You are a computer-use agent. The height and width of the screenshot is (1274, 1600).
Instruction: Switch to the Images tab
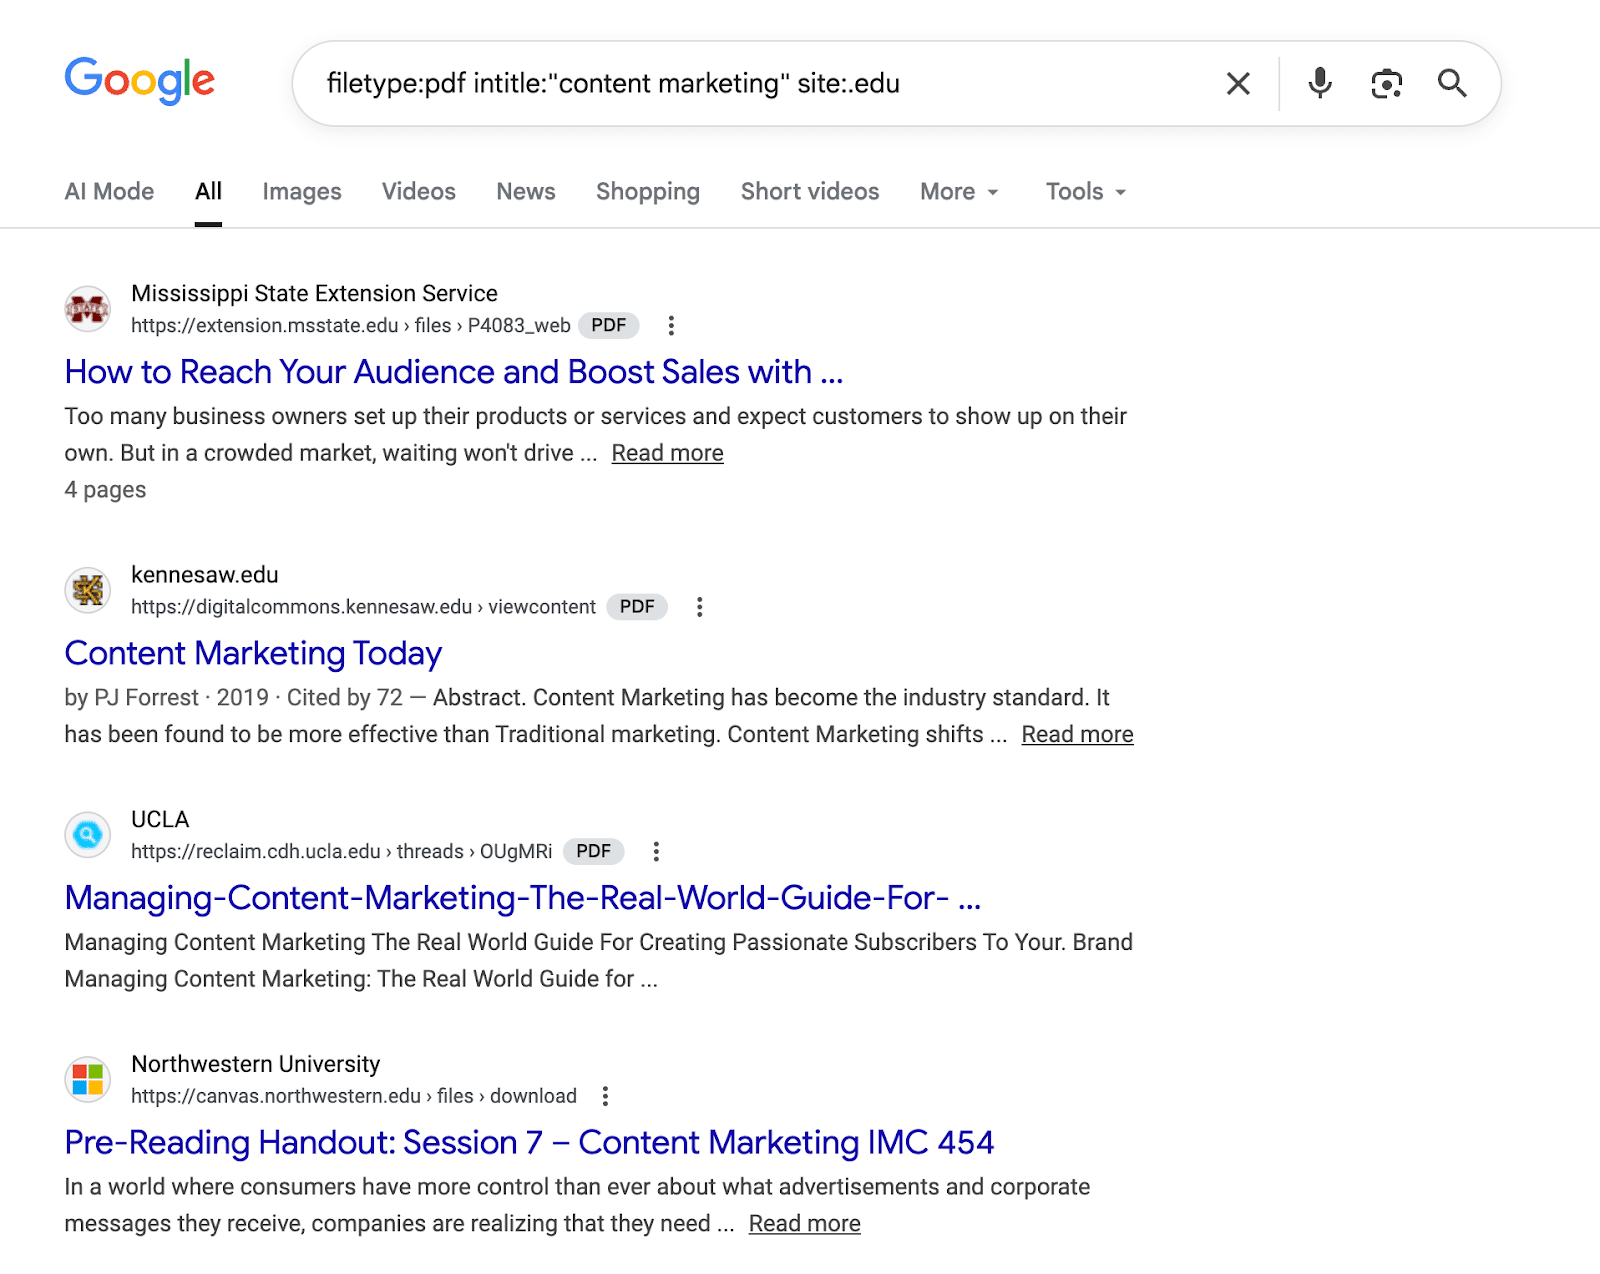[302, 192]
